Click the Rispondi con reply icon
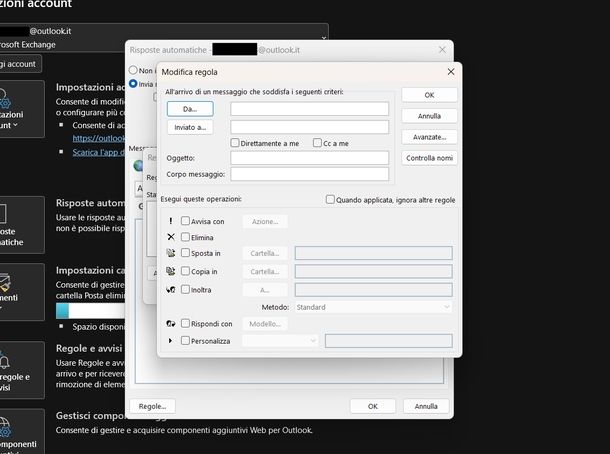This screenshot has height=454, width=610. coord(170,323)
